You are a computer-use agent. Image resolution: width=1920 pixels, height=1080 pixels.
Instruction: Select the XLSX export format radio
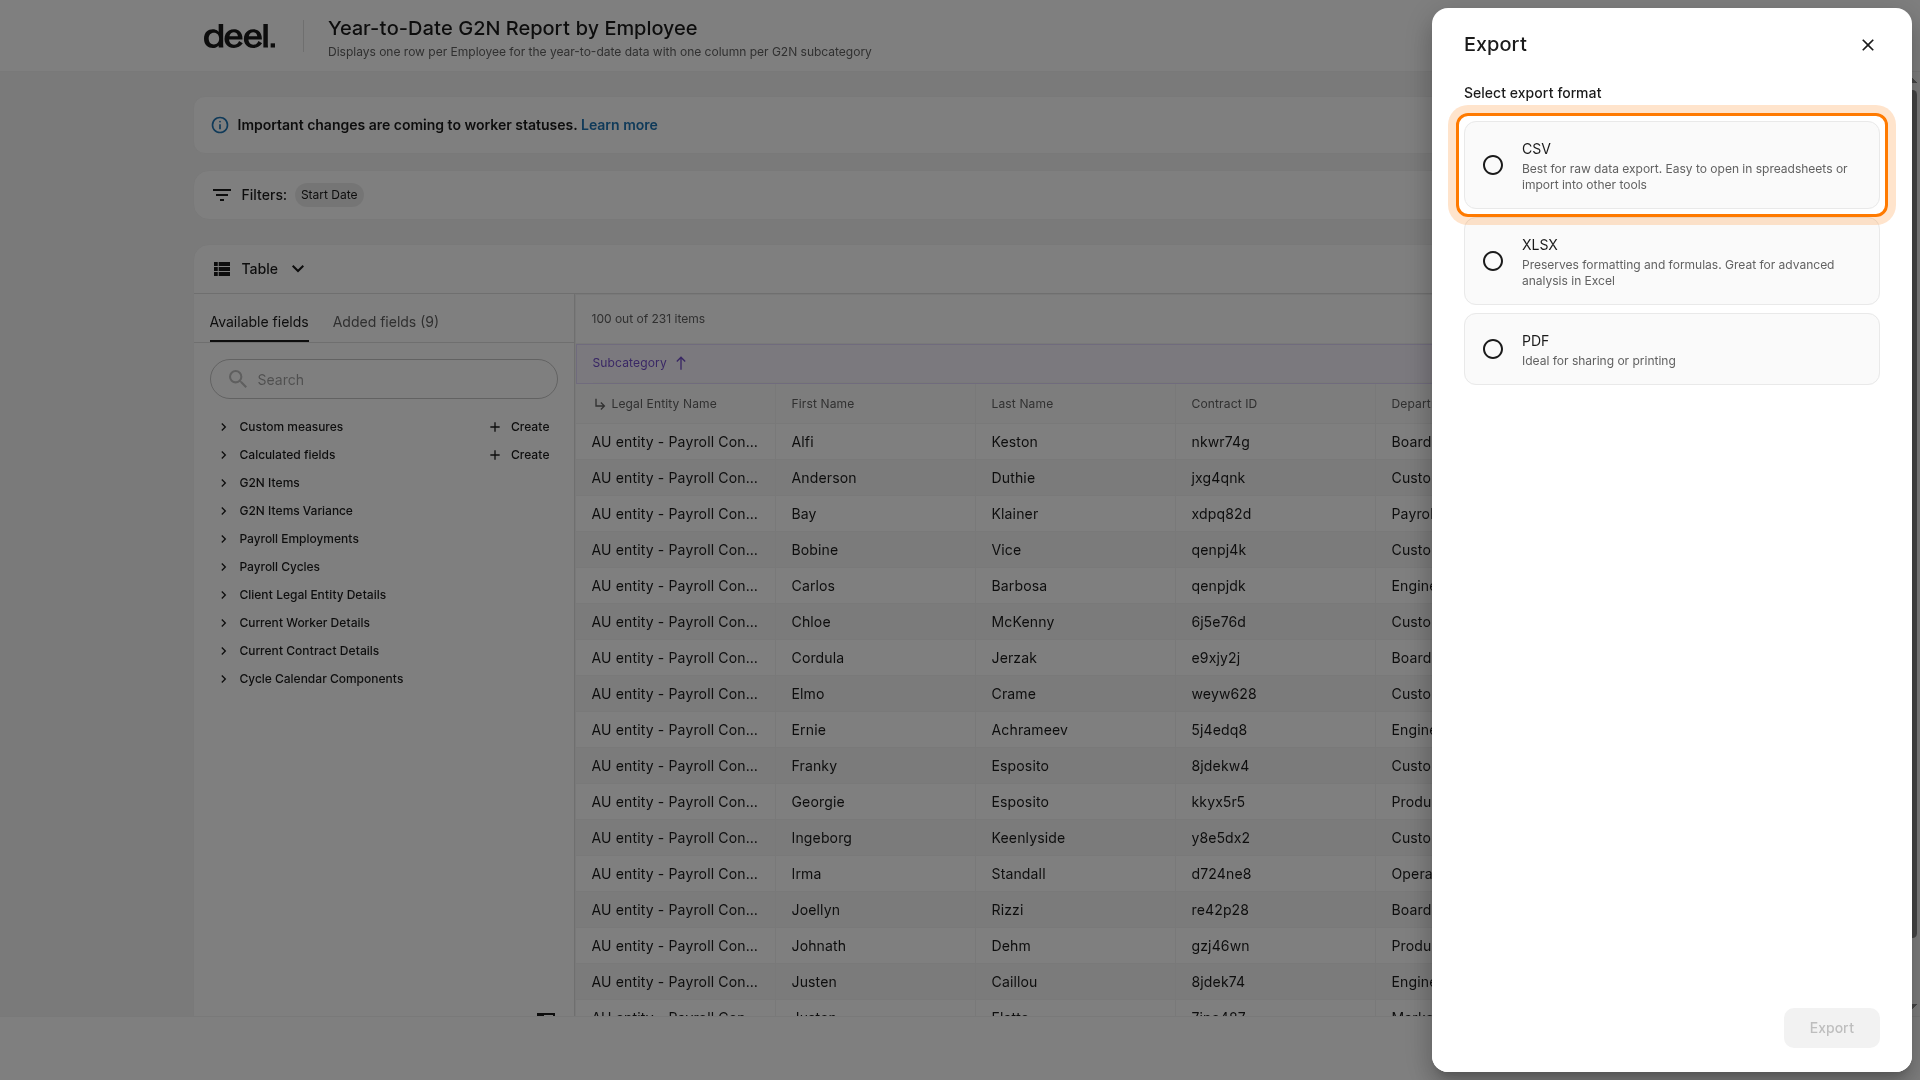(1492, 261)
